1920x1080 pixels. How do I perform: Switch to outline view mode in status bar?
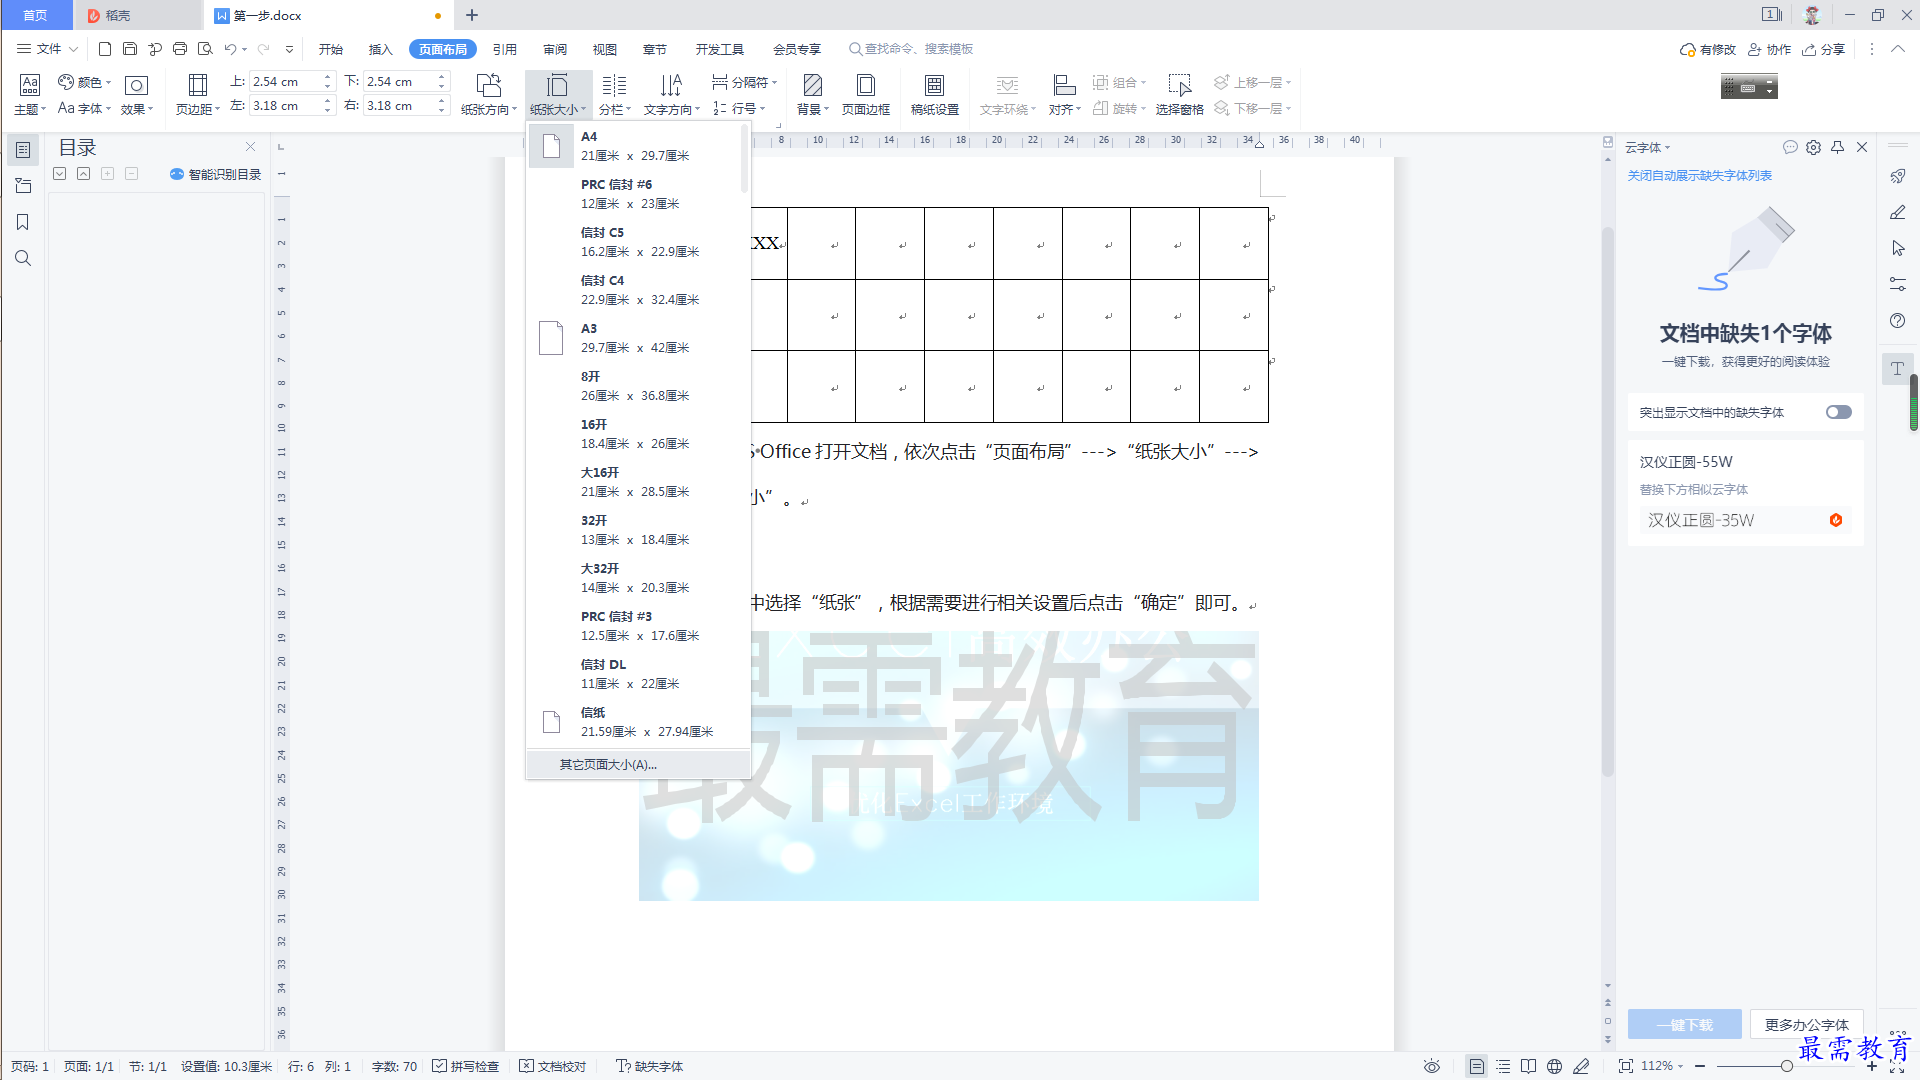coord(1503,1066)
